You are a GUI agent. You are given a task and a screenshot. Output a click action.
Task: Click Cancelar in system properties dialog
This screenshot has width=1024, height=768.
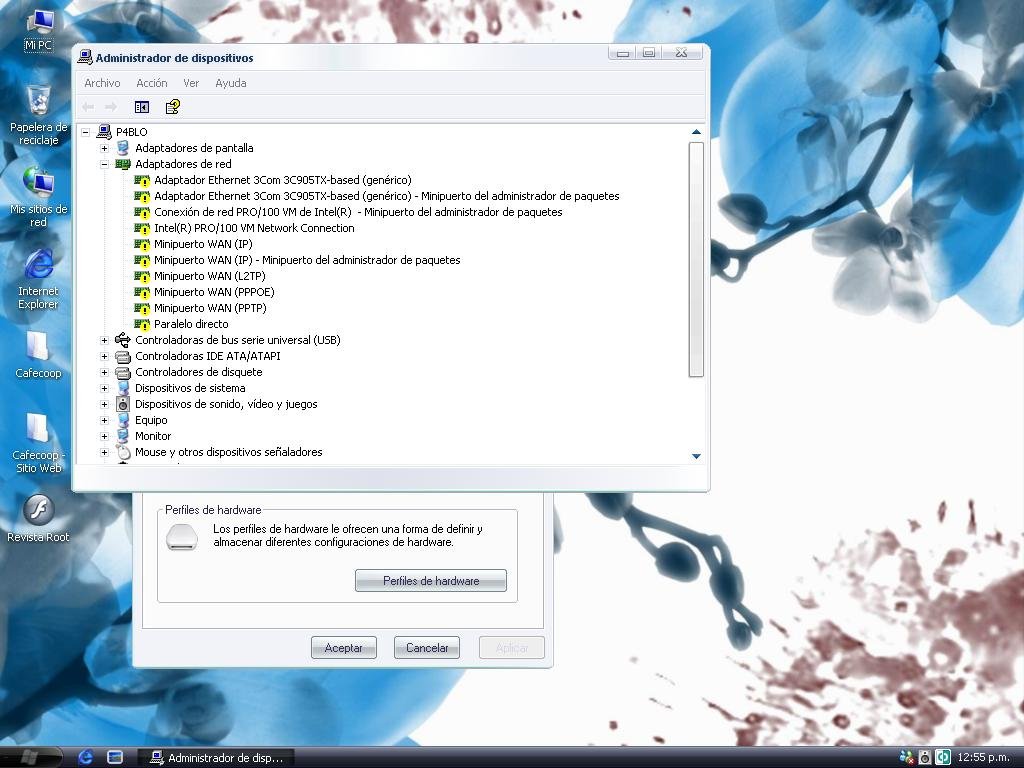tap(427, 648)
